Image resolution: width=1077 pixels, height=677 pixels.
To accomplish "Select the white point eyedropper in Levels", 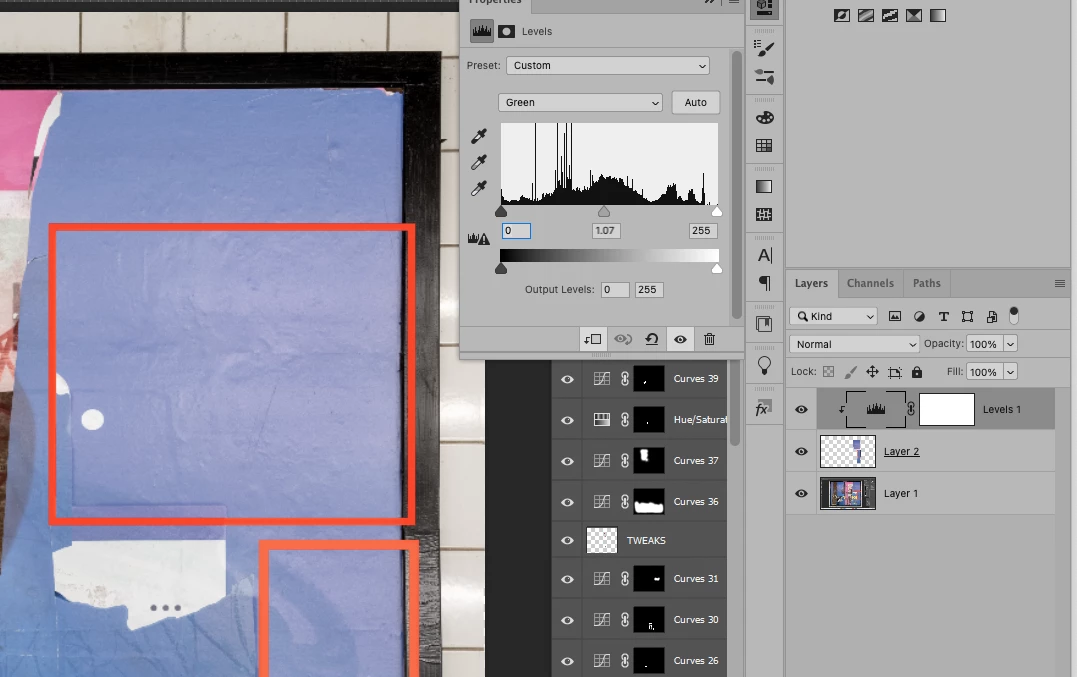I will coord(479,188).
